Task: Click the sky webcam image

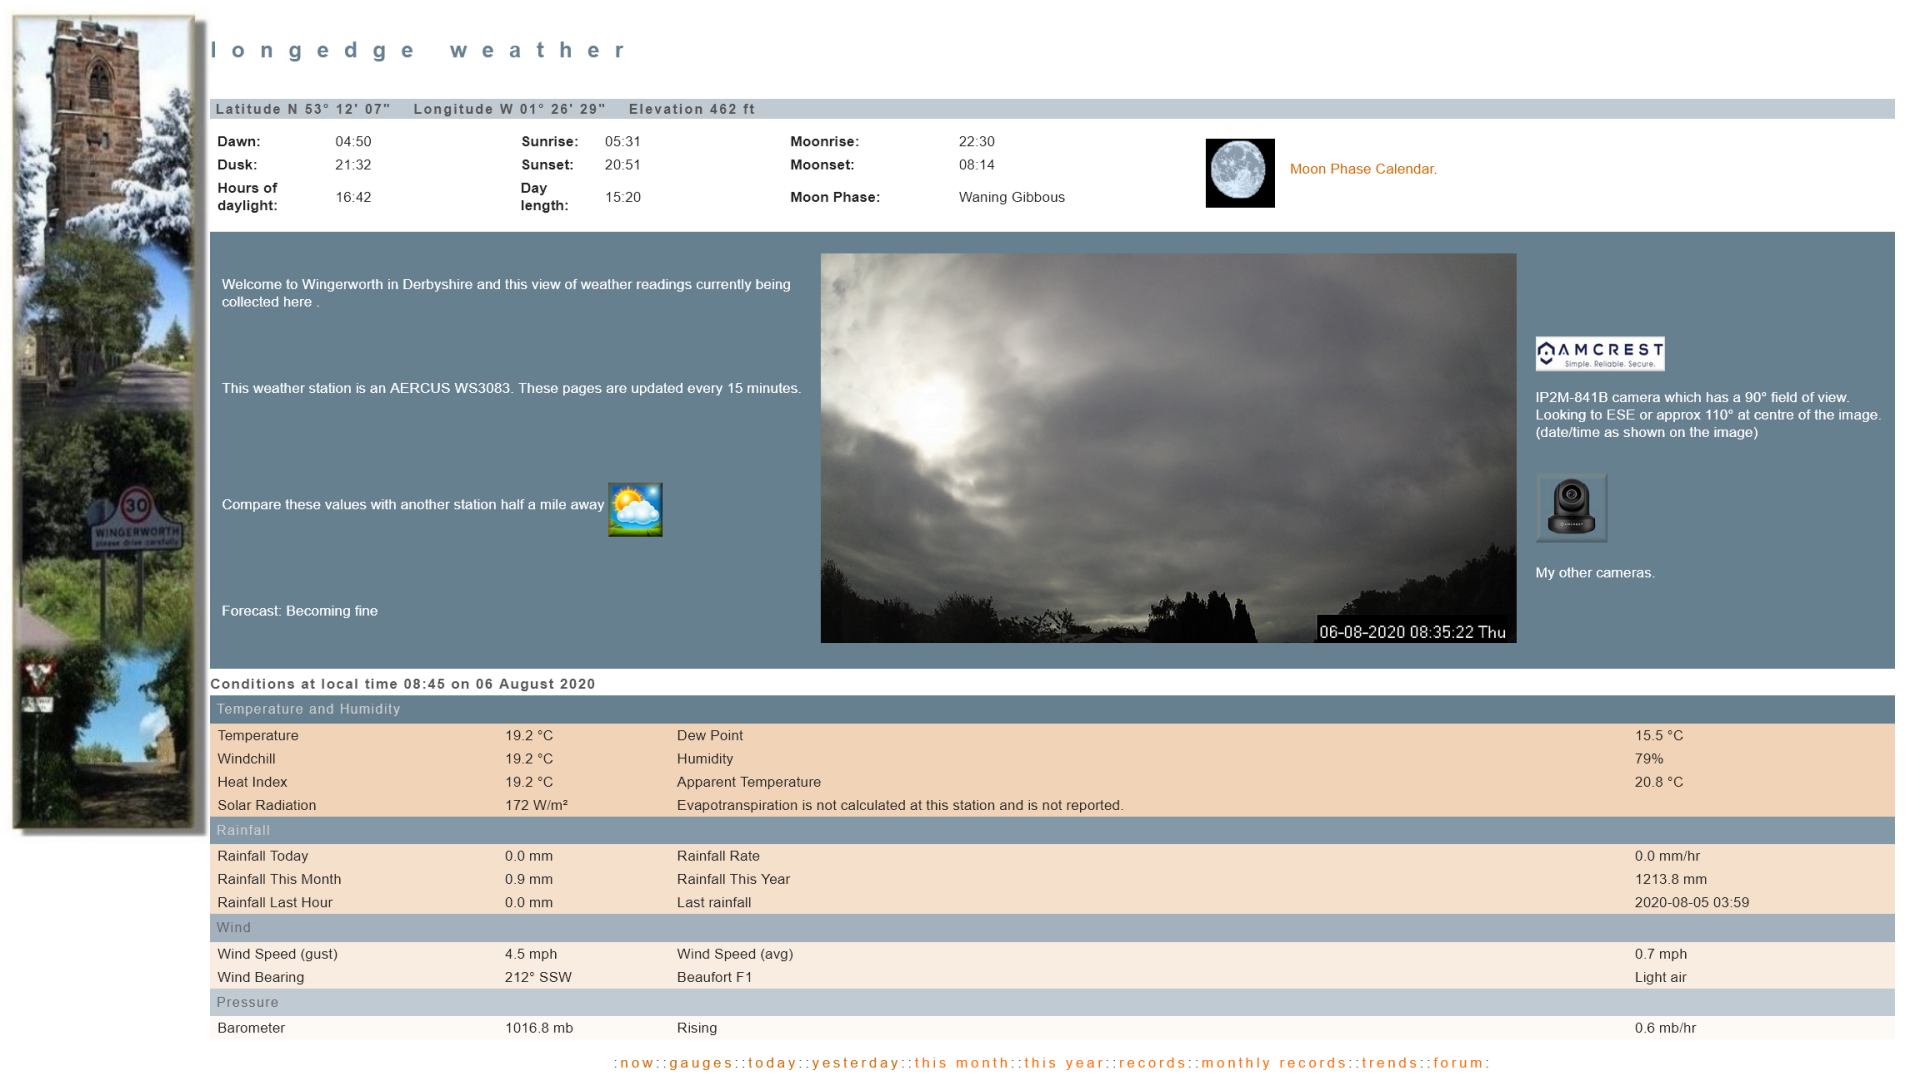Action: point(1168,448)
